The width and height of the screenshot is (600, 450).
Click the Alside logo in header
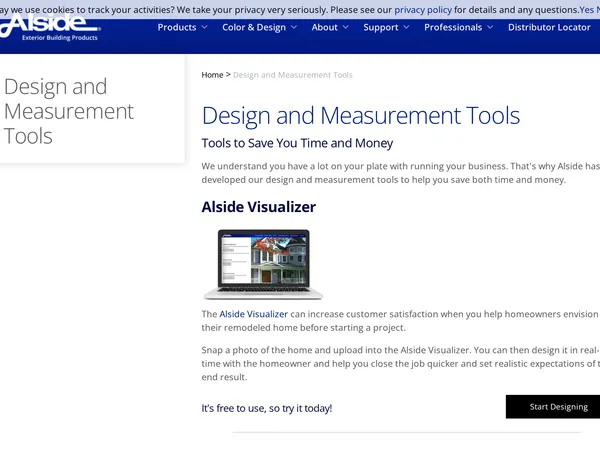(50, 28)
